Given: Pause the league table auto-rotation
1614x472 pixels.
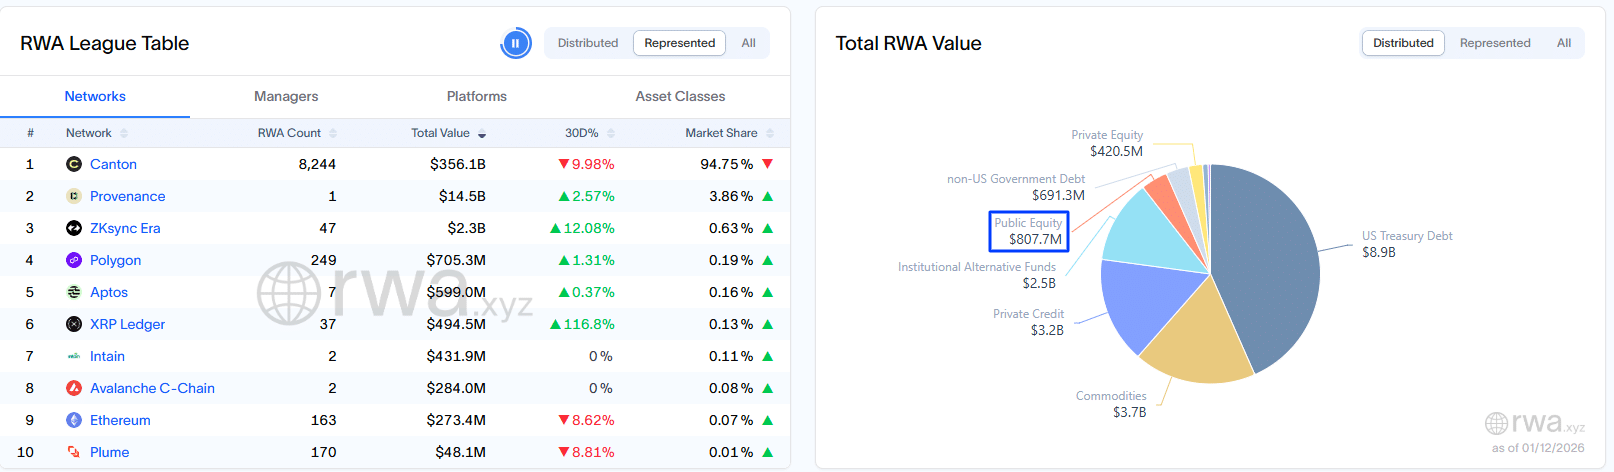Looking at the screenshot, I should point(515,43).
